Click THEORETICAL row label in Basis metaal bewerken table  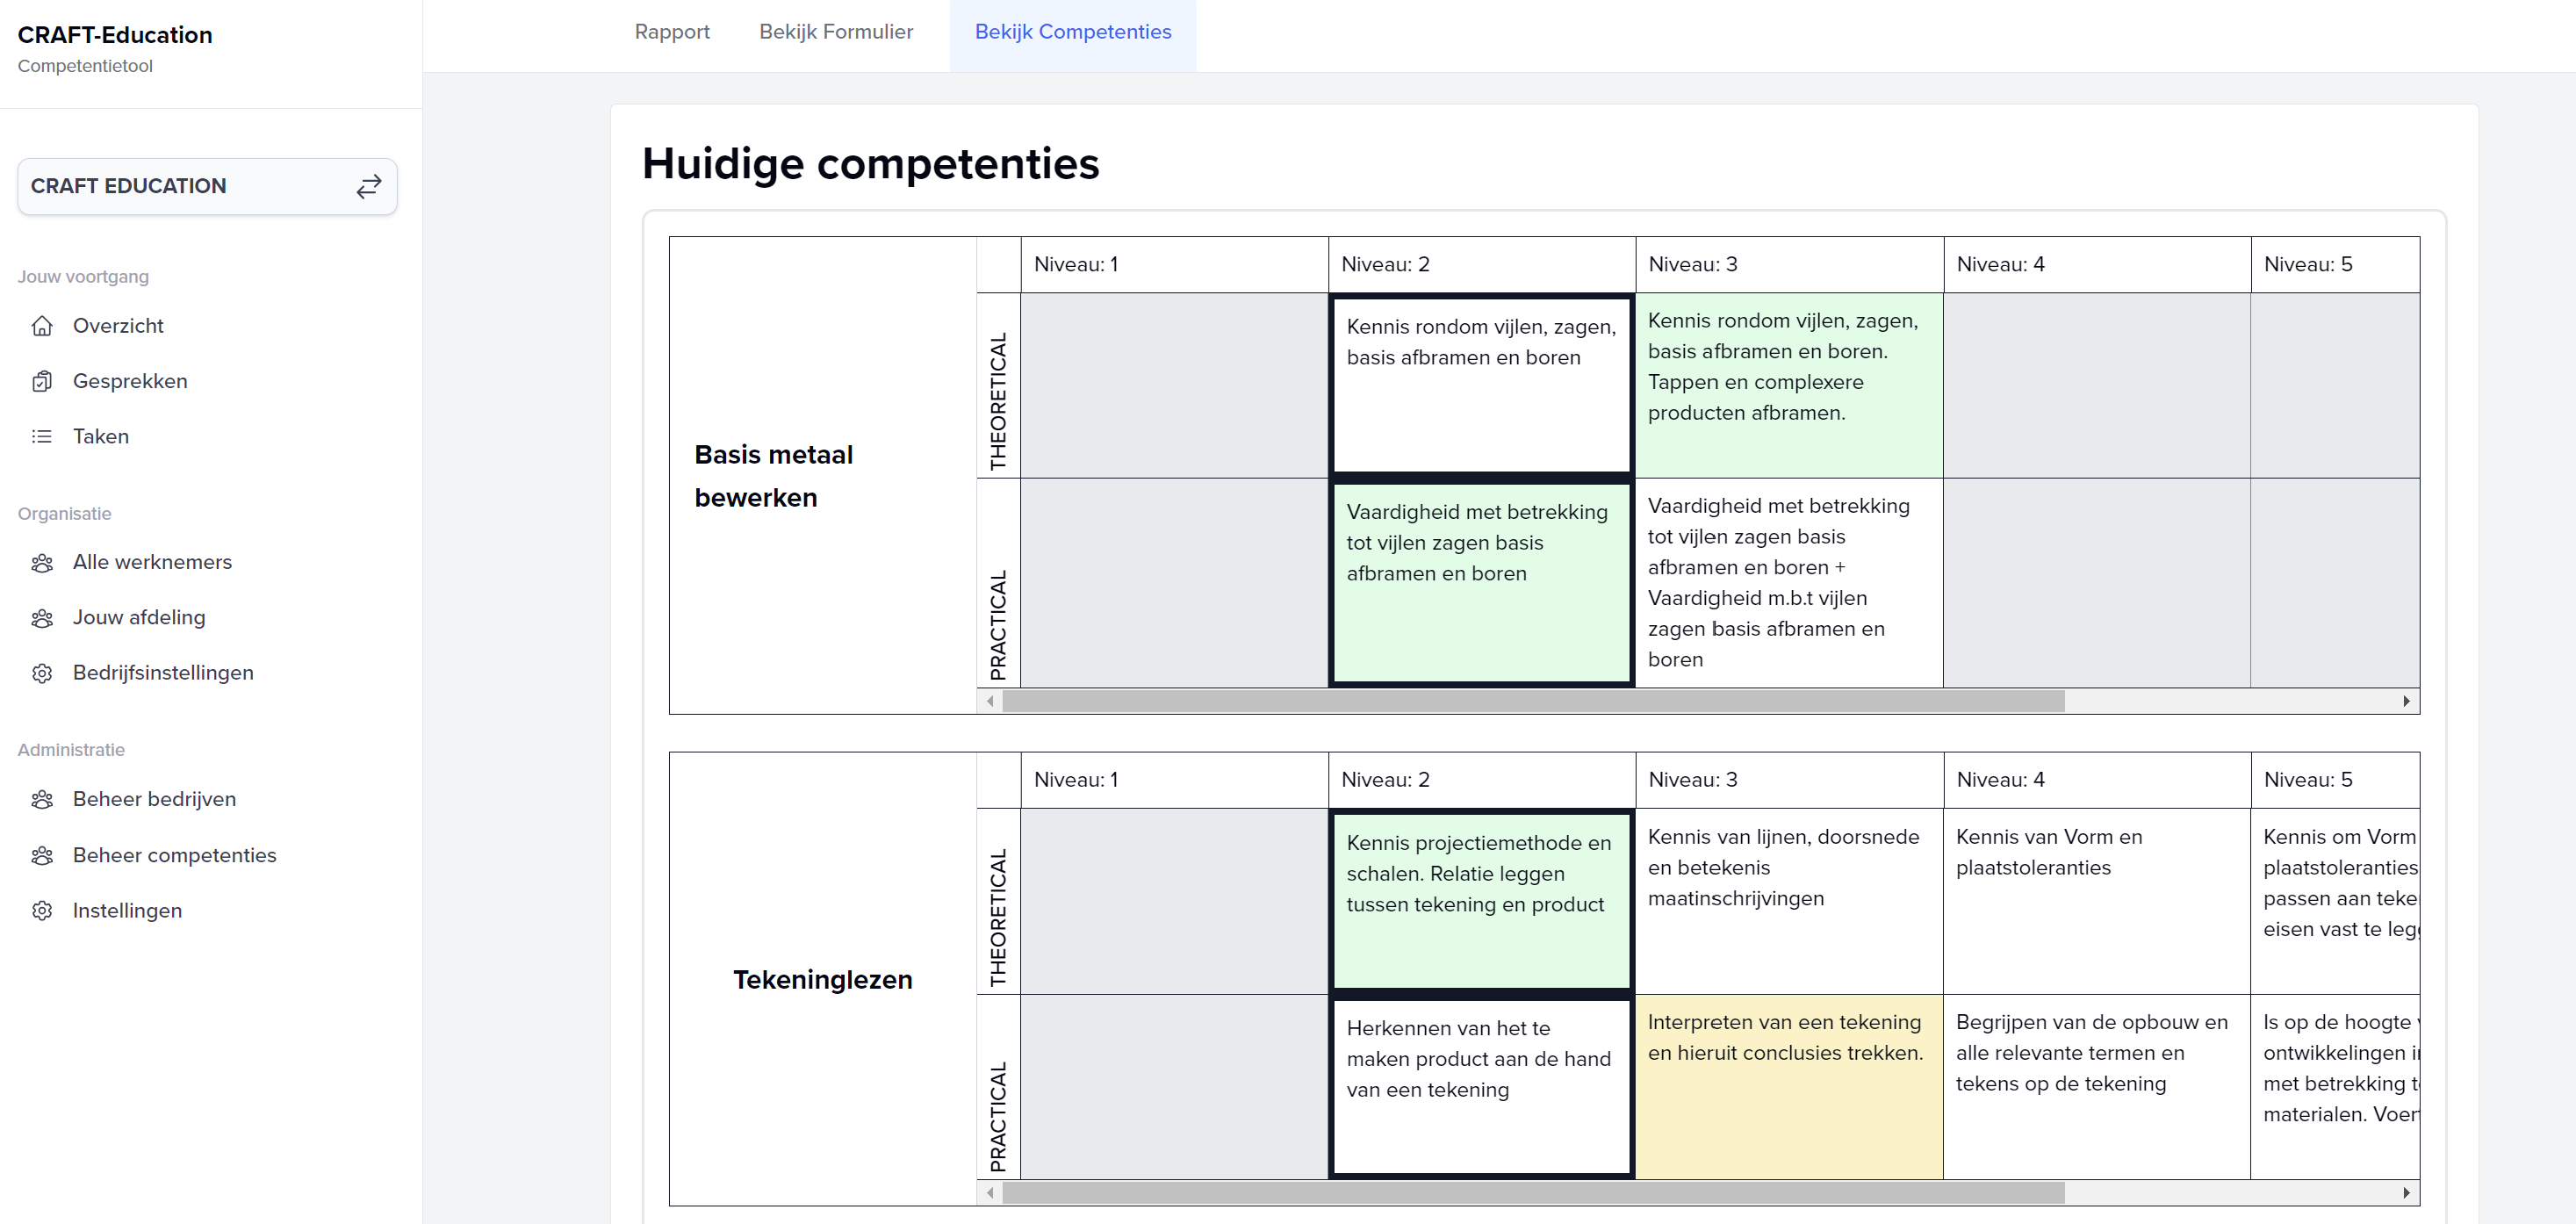click(998, 401)
